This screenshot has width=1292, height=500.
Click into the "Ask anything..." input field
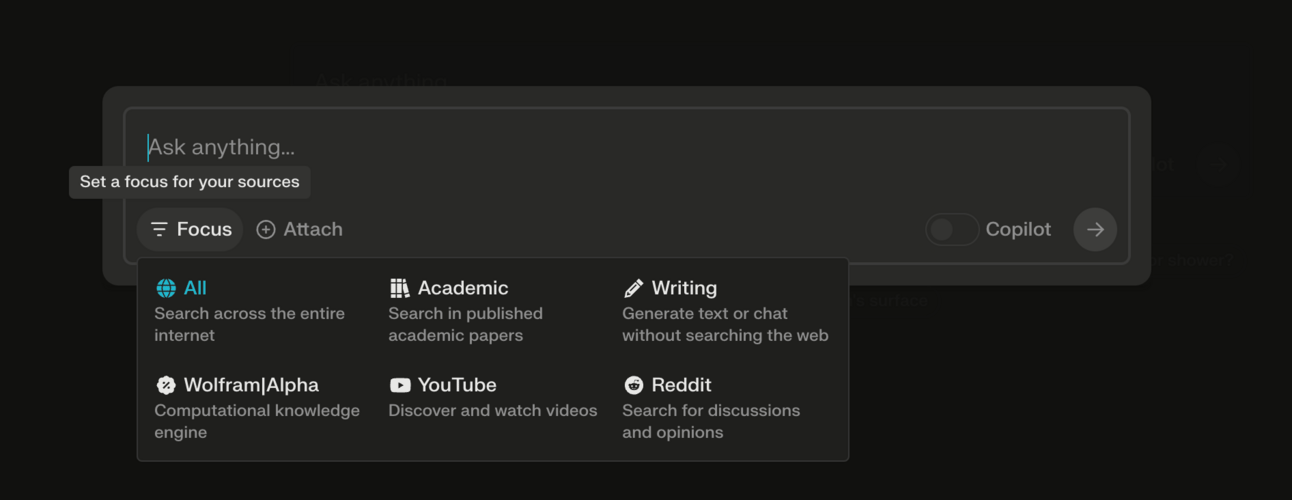tap(626, 148)
